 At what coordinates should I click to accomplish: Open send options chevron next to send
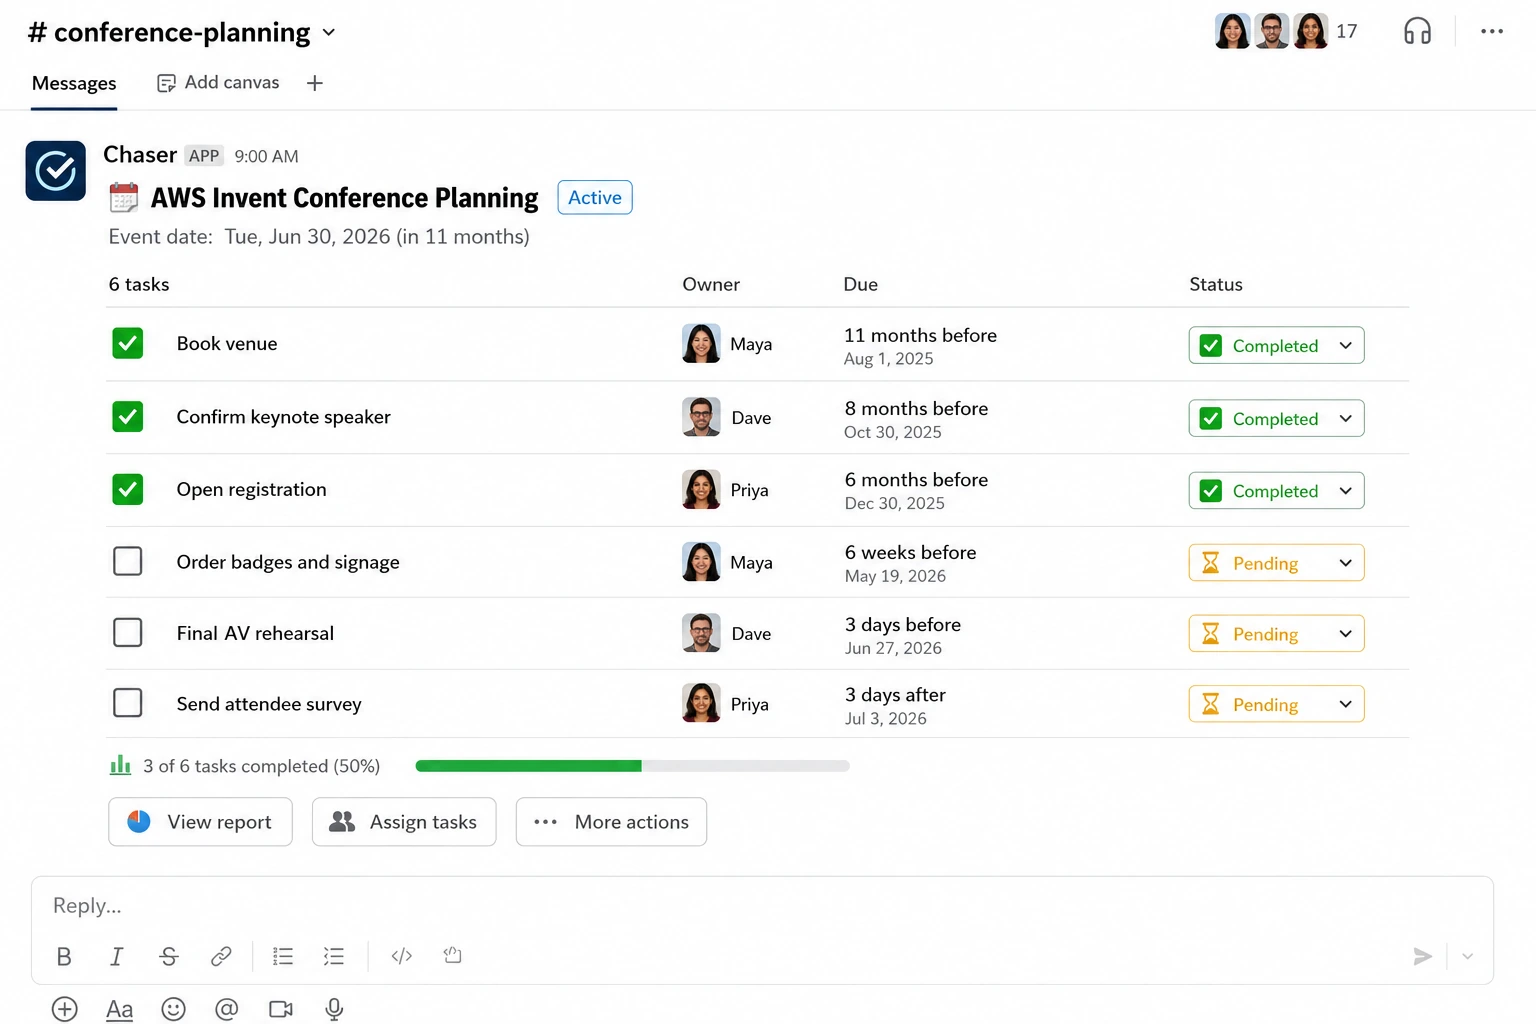[x=1467, y=957]
